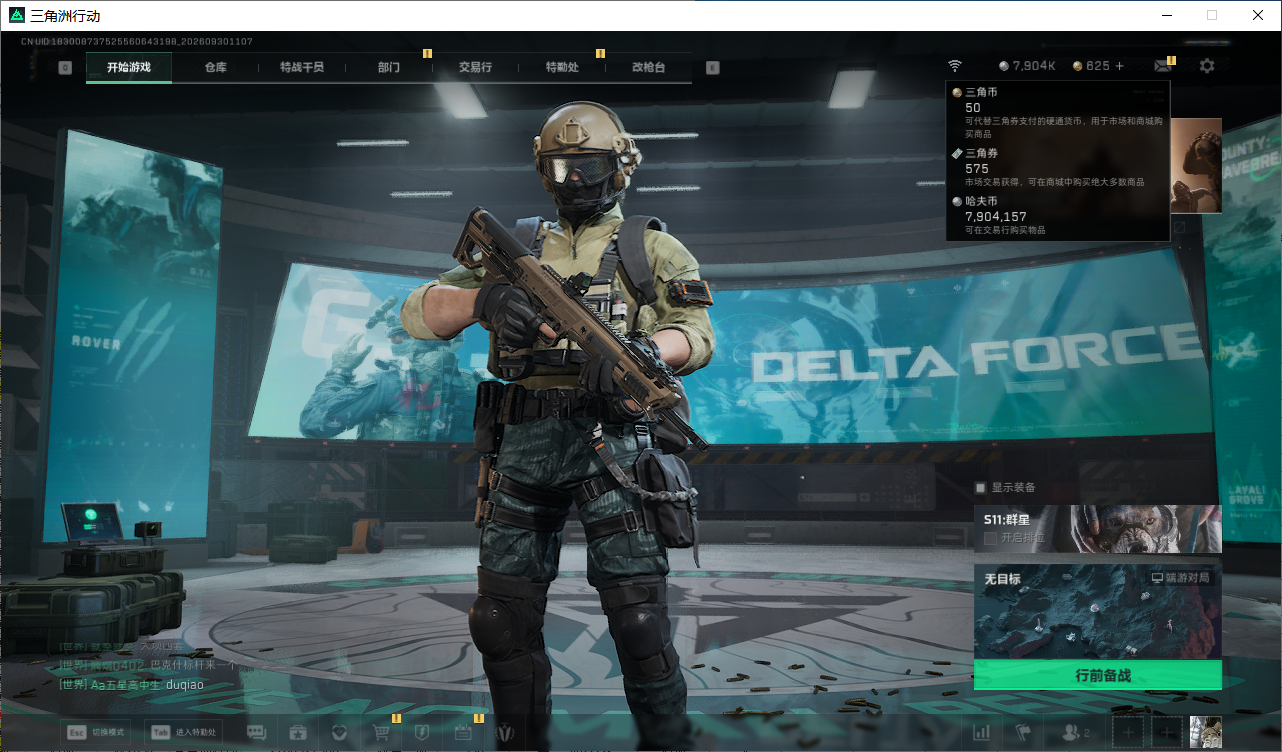Switch to the 仓库 tab

(x=216, y=68)
